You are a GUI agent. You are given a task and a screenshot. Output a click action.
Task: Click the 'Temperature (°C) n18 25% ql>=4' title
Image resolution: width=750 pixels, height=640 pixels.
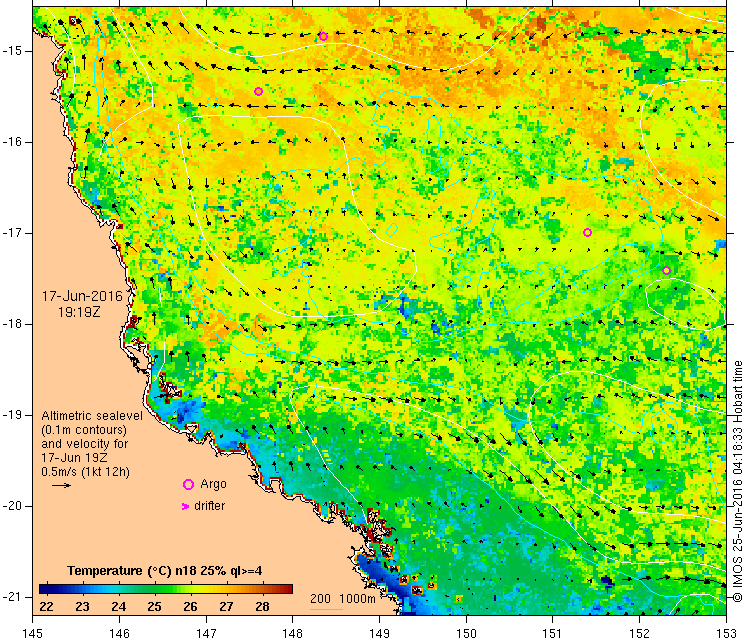165,571
